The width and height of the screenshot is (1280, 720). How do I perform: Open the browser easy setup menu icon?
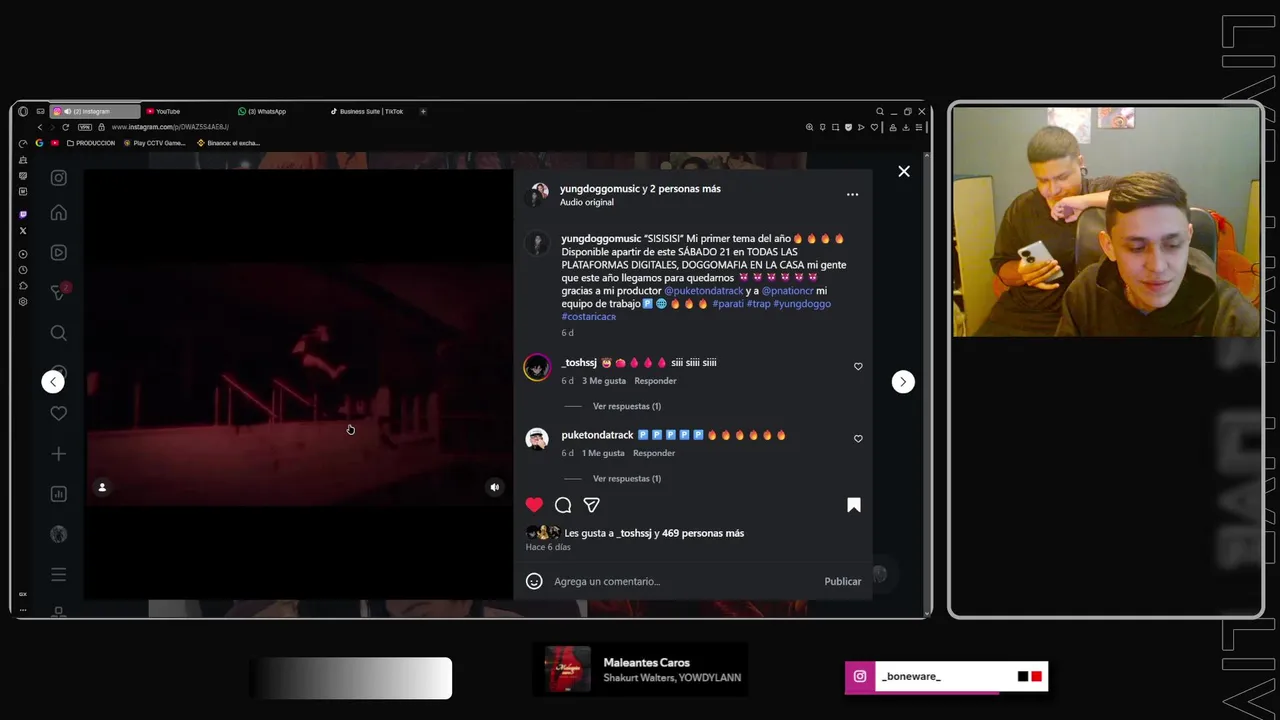[919, 127]
